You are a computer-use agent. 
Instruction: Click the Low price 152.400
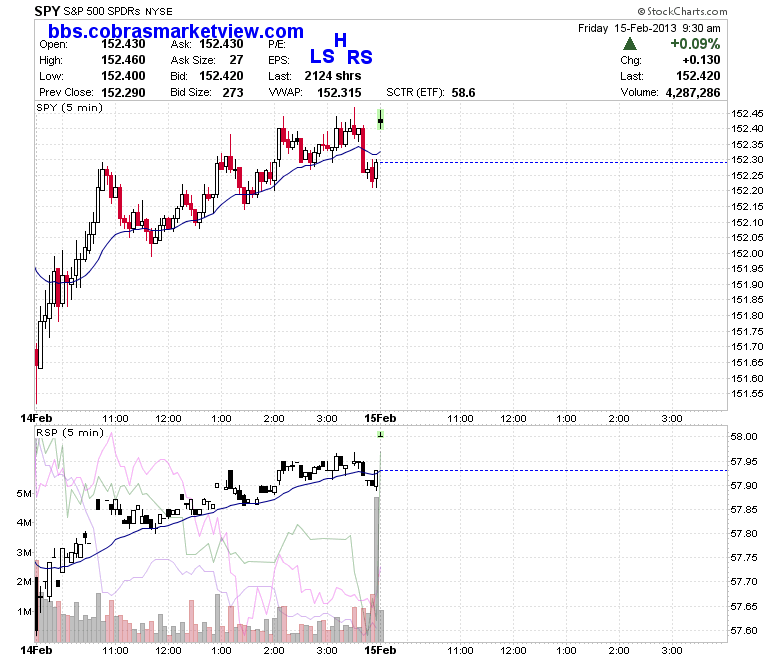pos(123,76)
